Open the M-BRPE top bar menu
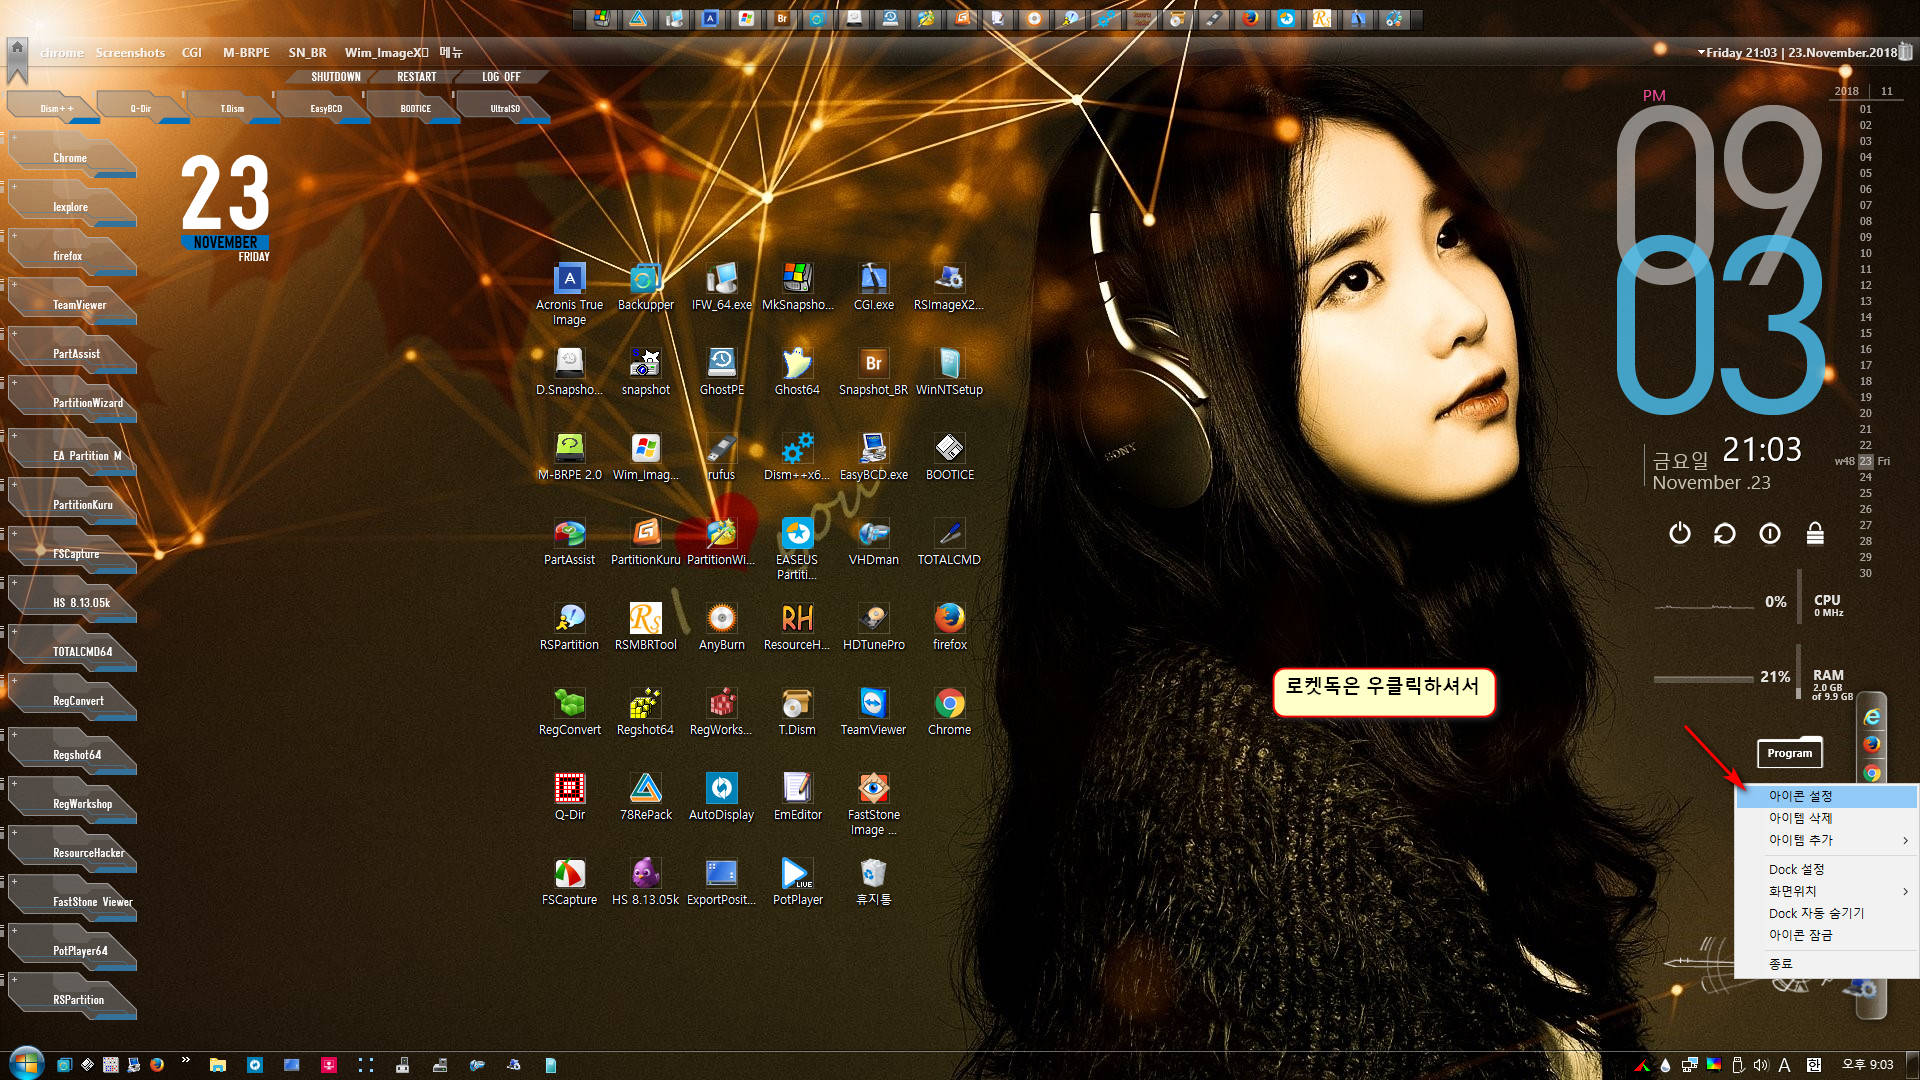Image resolution: width=1920 pixels, height=1080 pixels. click(246, 53)
